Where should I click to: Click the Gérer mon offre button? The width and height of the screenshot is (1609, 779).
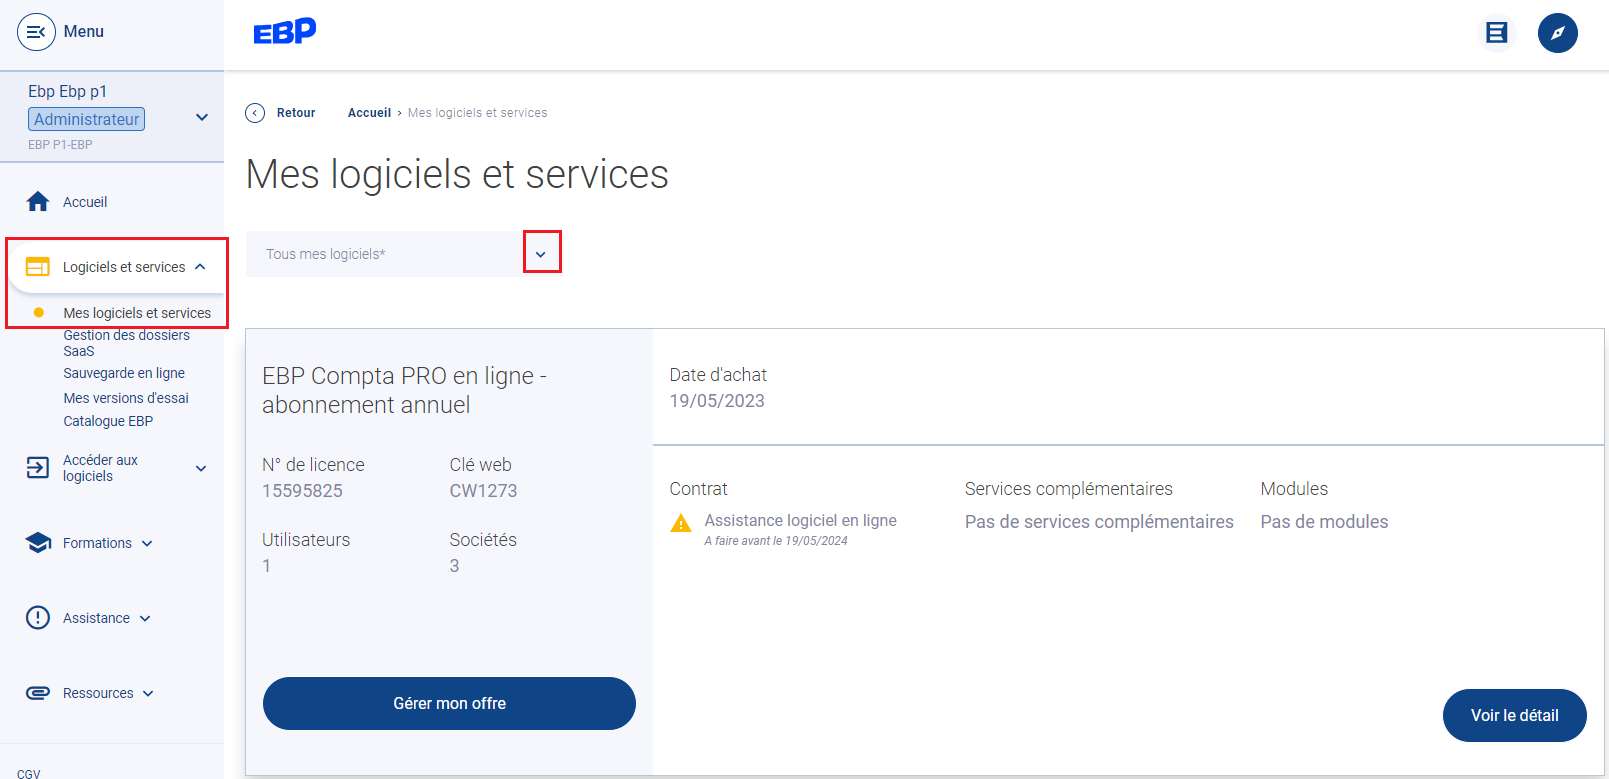point(449,703)
